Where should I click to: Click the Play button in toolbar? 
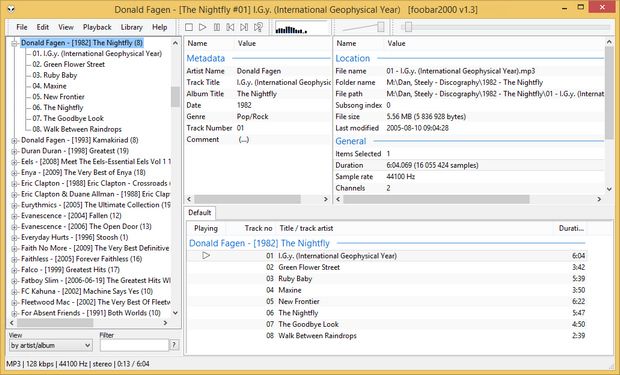coord(203,27)
